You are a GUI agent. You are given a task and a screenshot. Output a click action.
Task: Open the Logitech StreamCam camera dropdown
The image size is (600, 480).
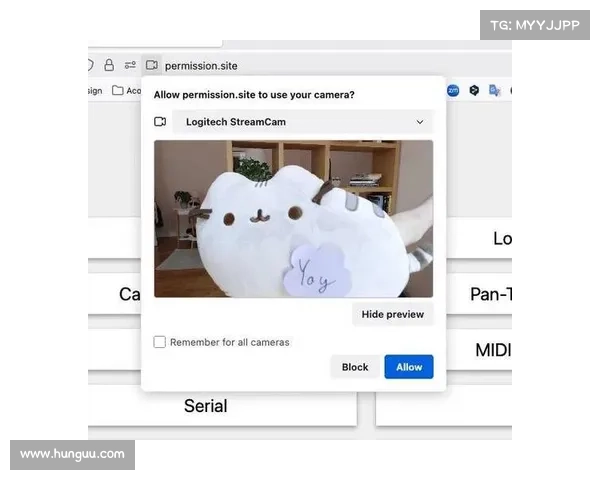pos(302,122)
